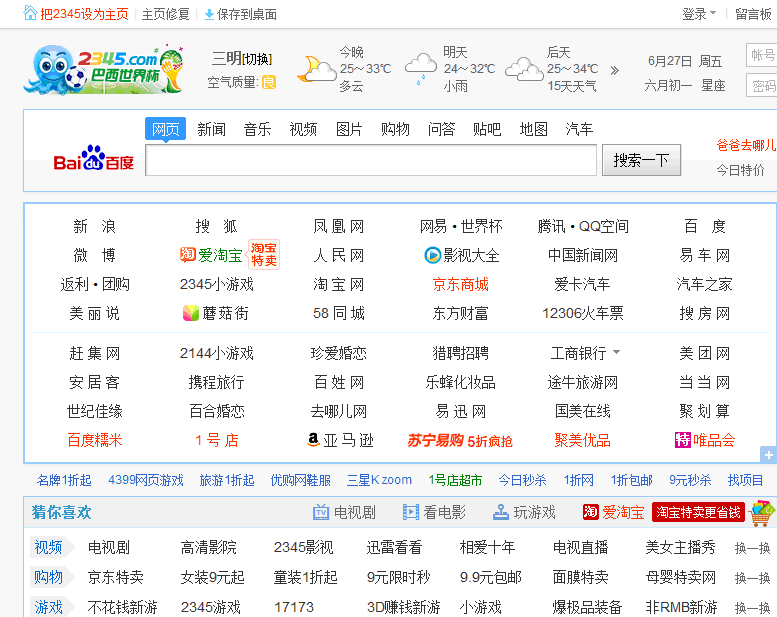Open the 百度糯米 link
This screenshot has height=617, width=777.
click(x=95, y=440)
